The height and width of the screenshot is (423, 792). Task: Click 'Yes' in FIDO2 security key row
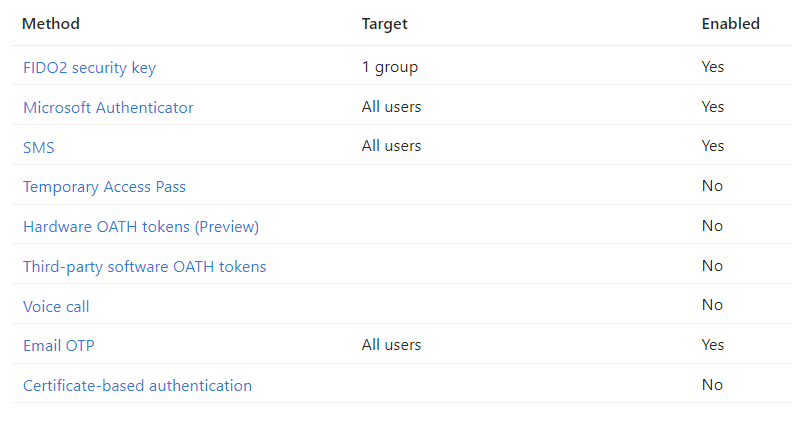click(713, 67)
